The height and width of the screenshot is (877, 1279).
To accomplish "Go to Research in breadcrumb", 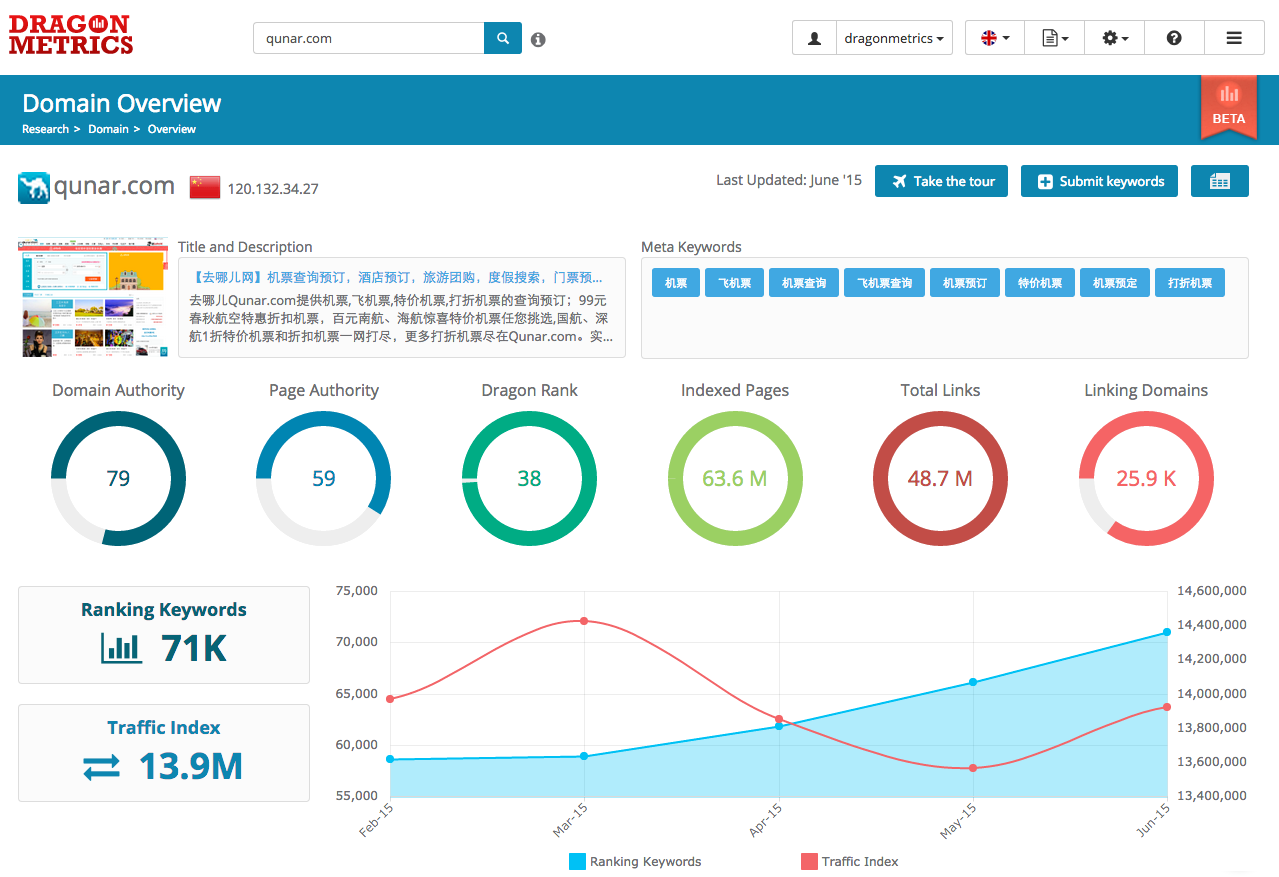I will click(45, 129).
